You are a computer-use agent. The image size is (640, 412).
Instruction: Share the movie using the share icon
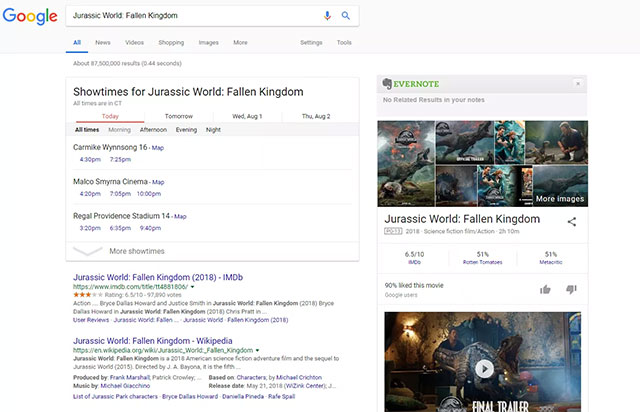pyautogui.click(x=572, y=221)
